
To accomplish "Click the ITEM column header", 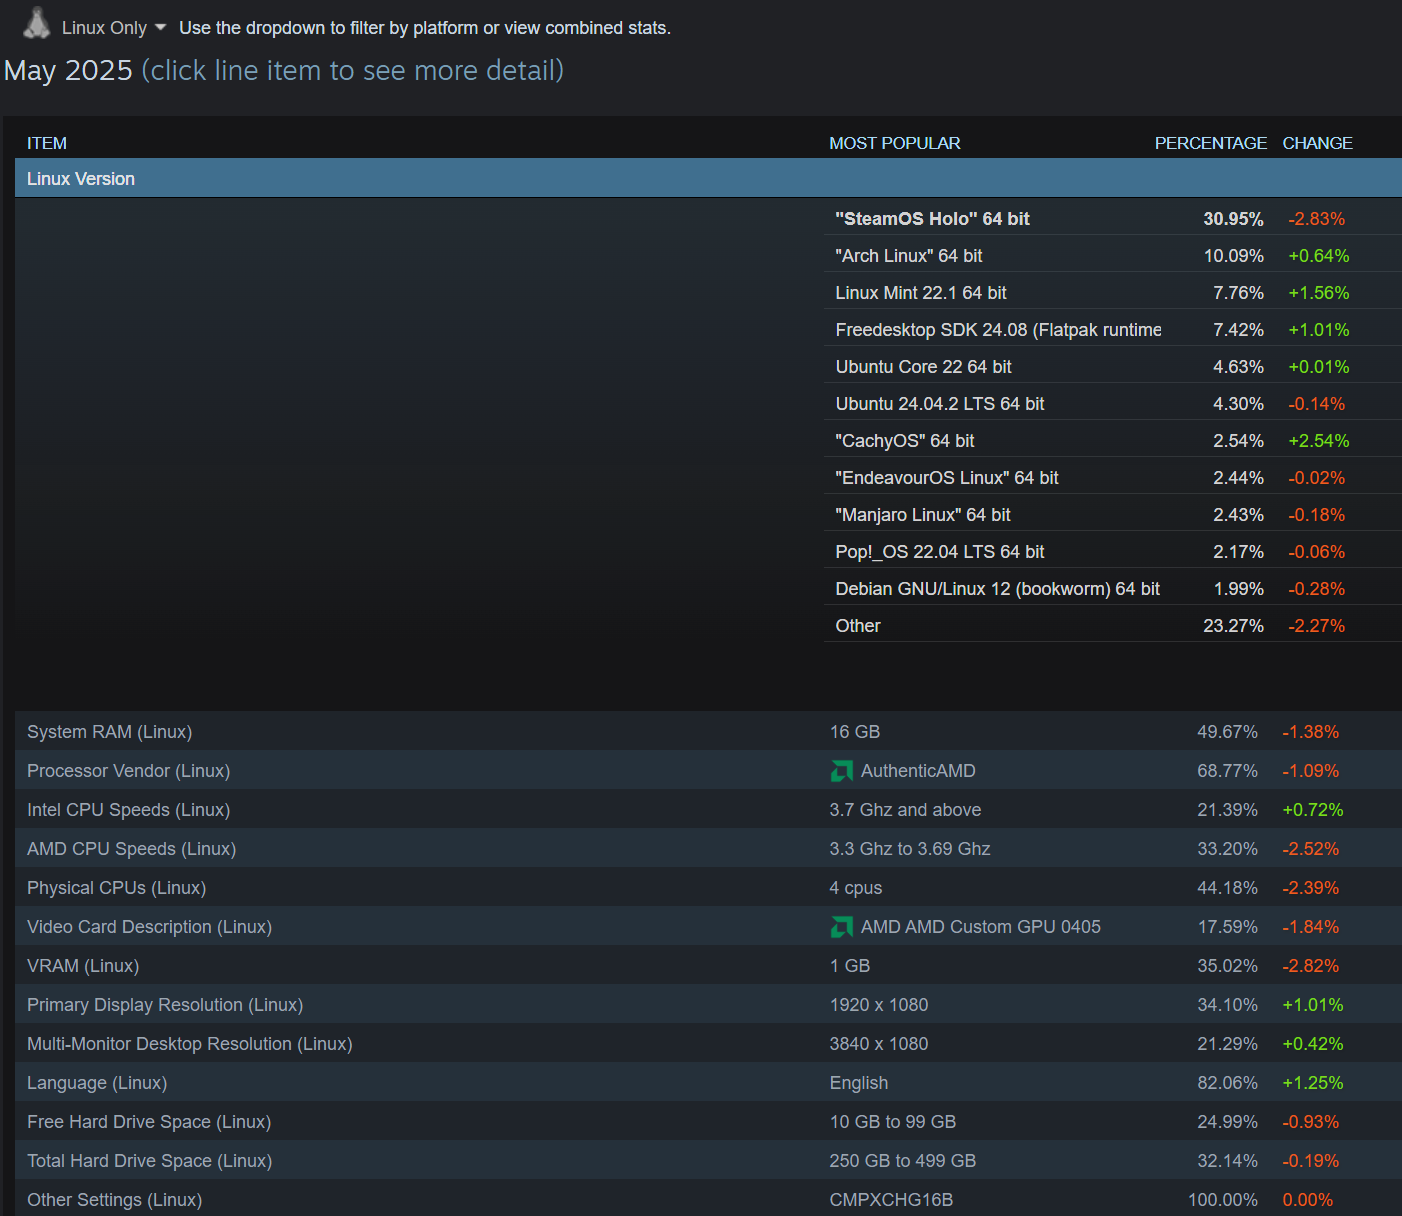I will click(47, 143).
